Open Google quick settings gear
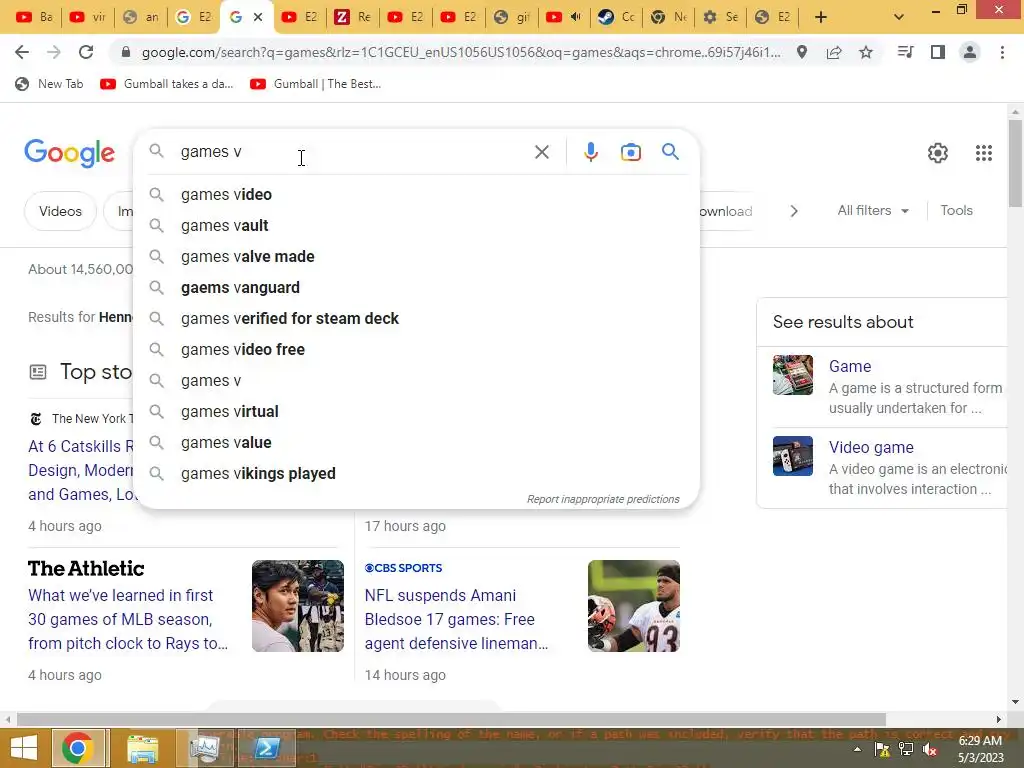 pos(938,153)
